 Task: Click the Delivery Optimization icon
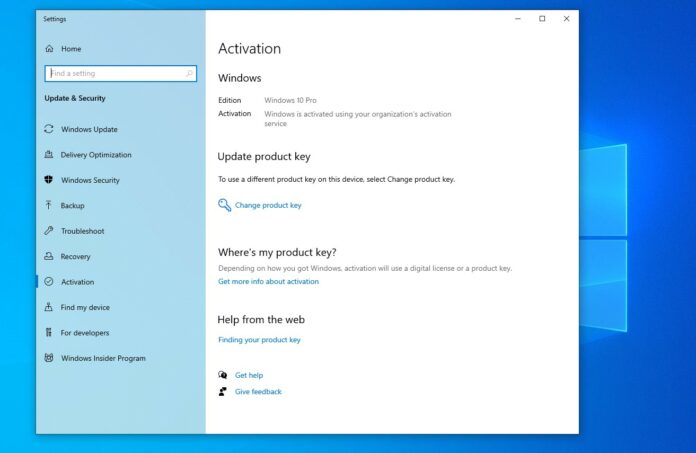pos(49,154)
